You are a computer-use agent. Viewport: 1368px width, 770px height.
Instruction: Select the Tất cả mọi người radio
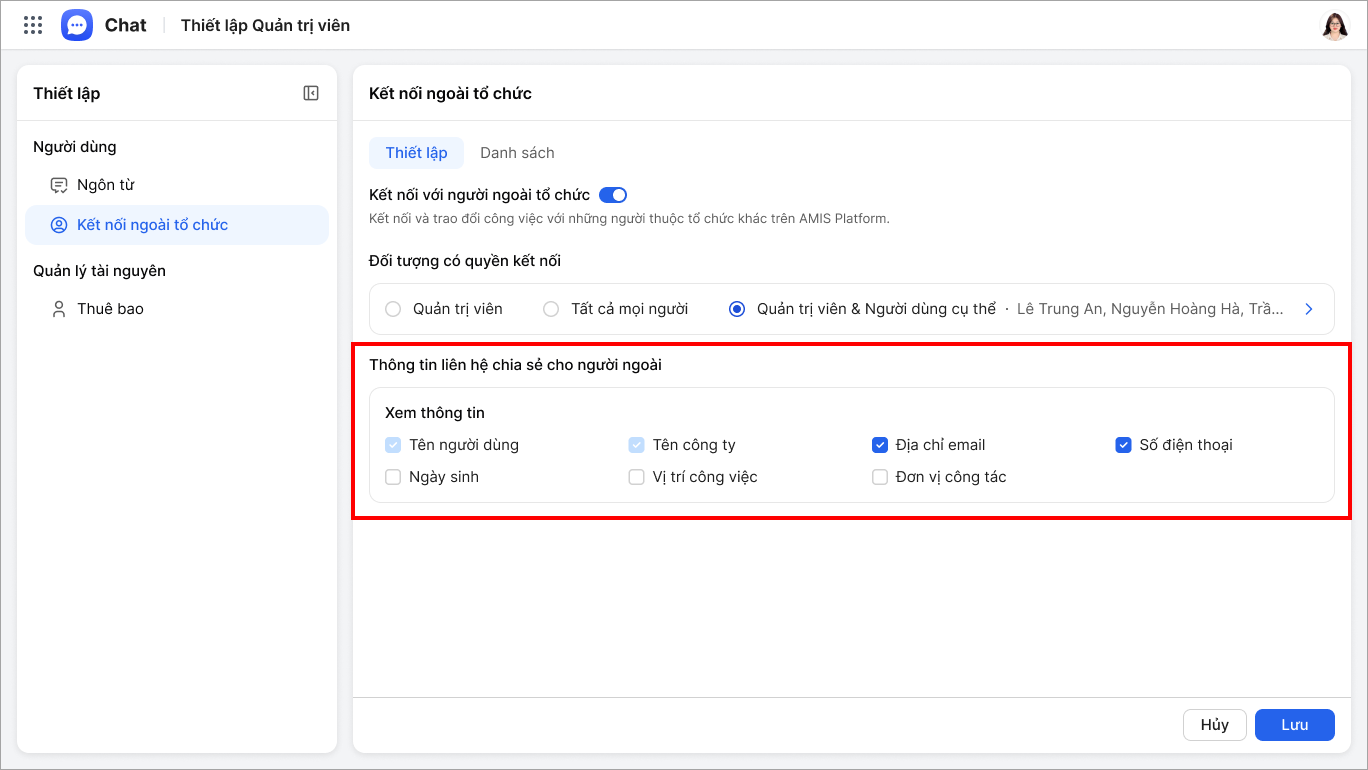tap(551, 309)
